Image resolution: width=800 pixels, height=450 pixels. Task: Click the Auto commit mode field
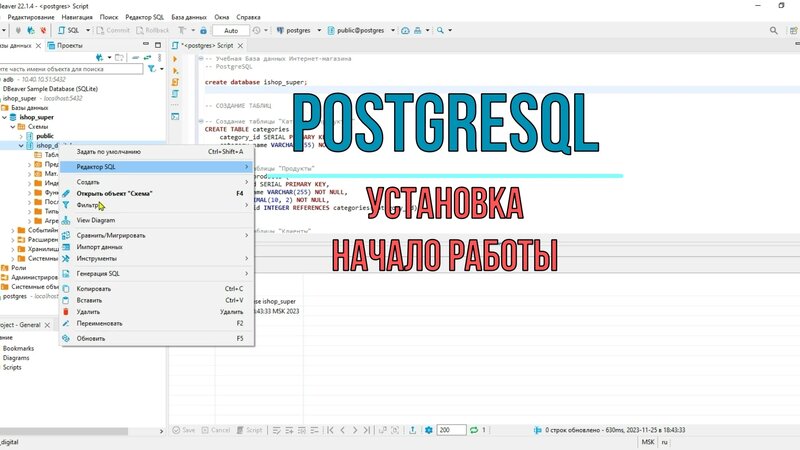point(231,31)
